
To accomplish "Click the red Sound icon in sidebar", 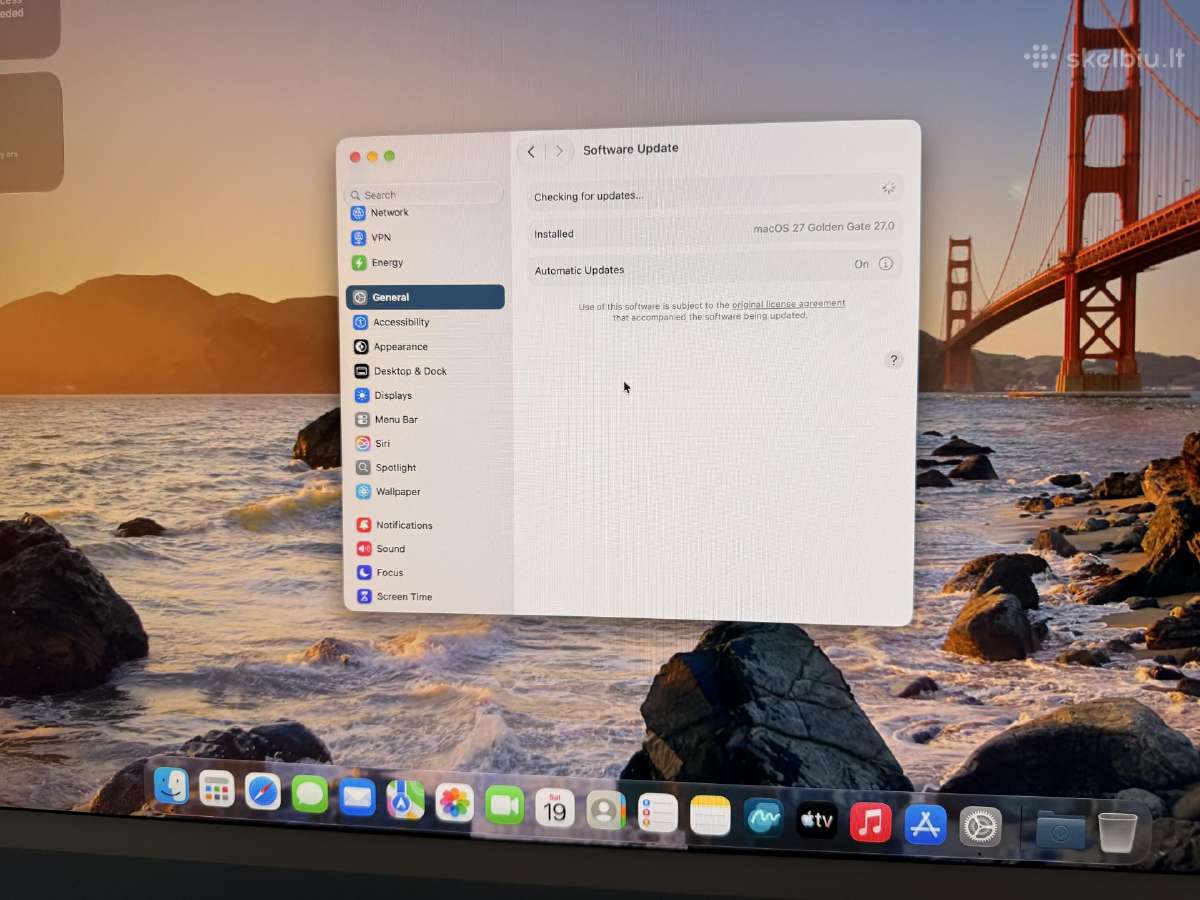I will click(364, 549).
